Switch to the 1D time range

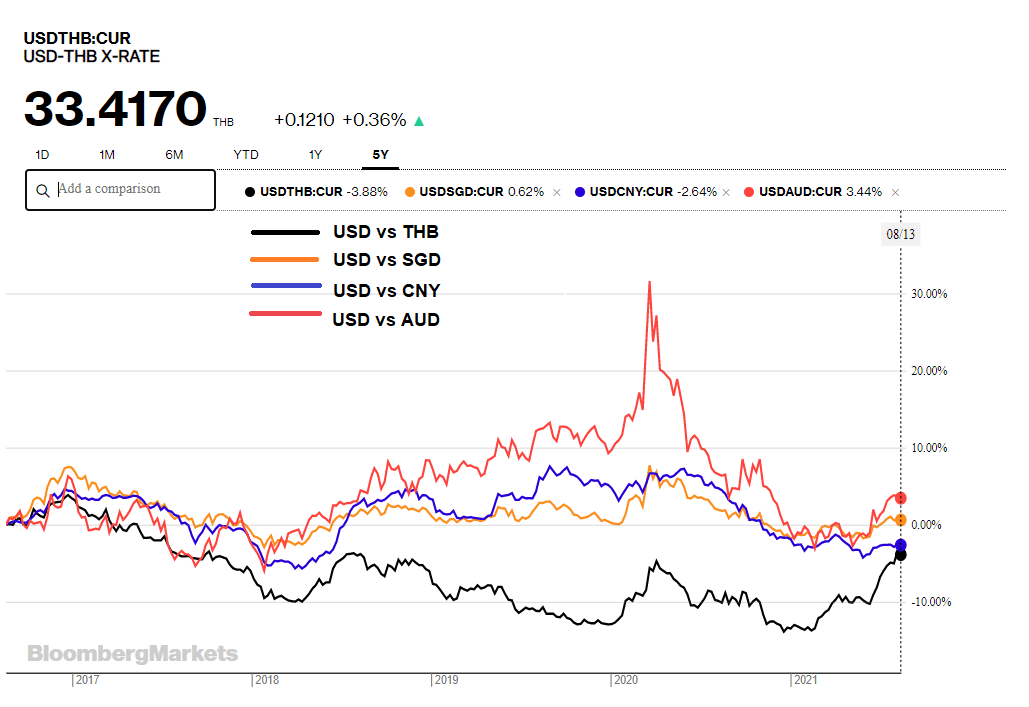(42, 154)
